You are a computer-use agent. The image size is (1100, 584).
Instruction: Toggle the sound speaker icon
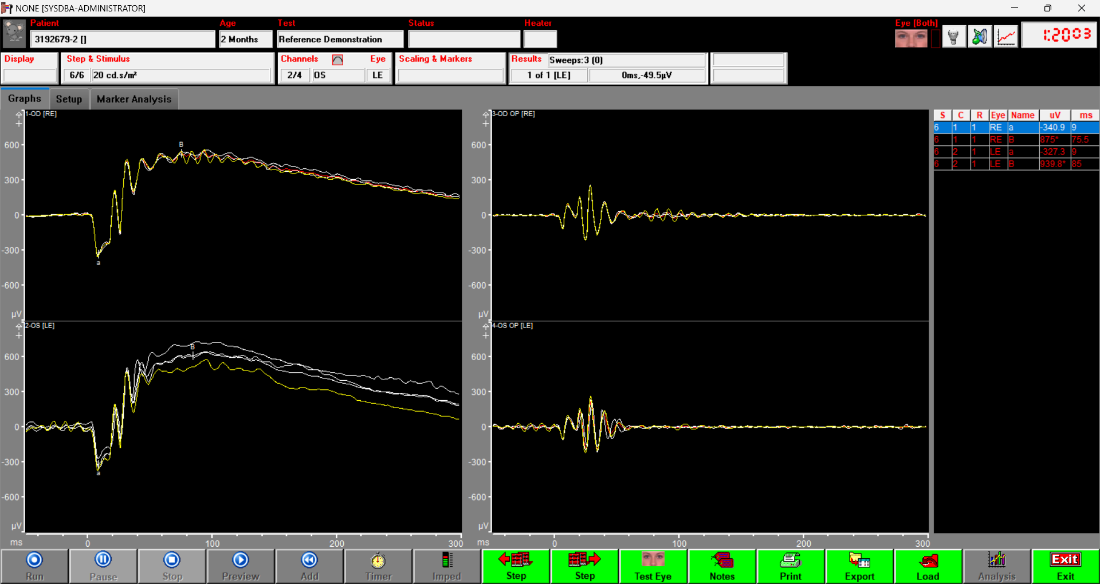(979, 37)
